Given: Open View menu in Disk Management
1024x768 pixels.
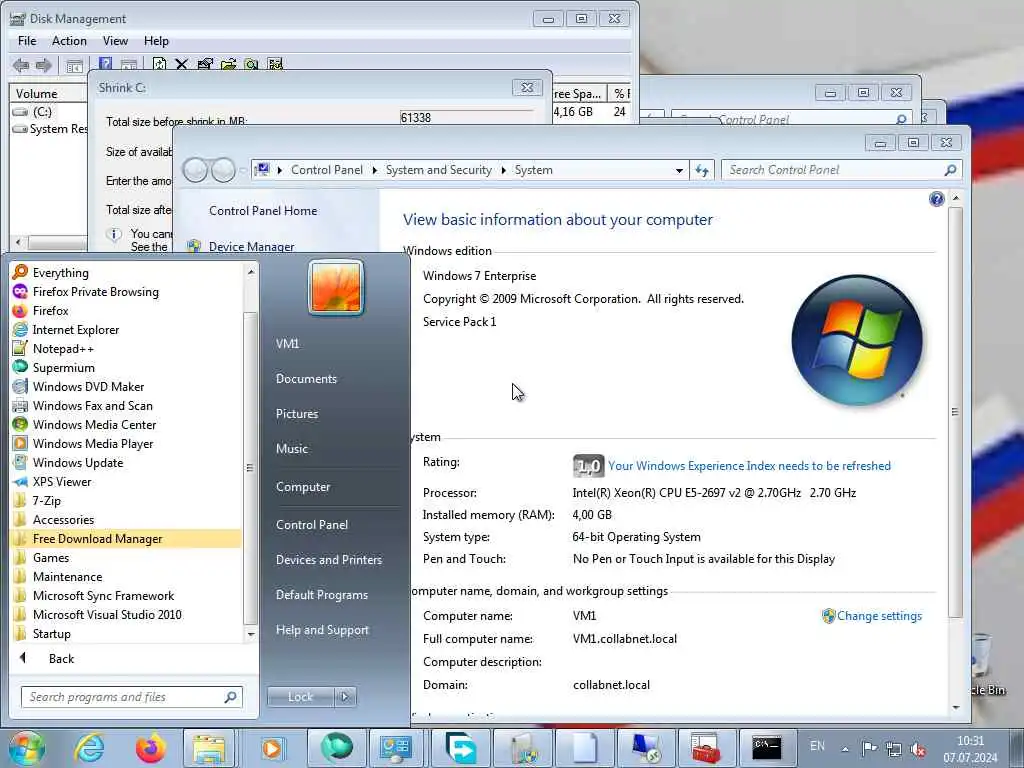Looking at the screenshot, I should (x=115, y=41).
